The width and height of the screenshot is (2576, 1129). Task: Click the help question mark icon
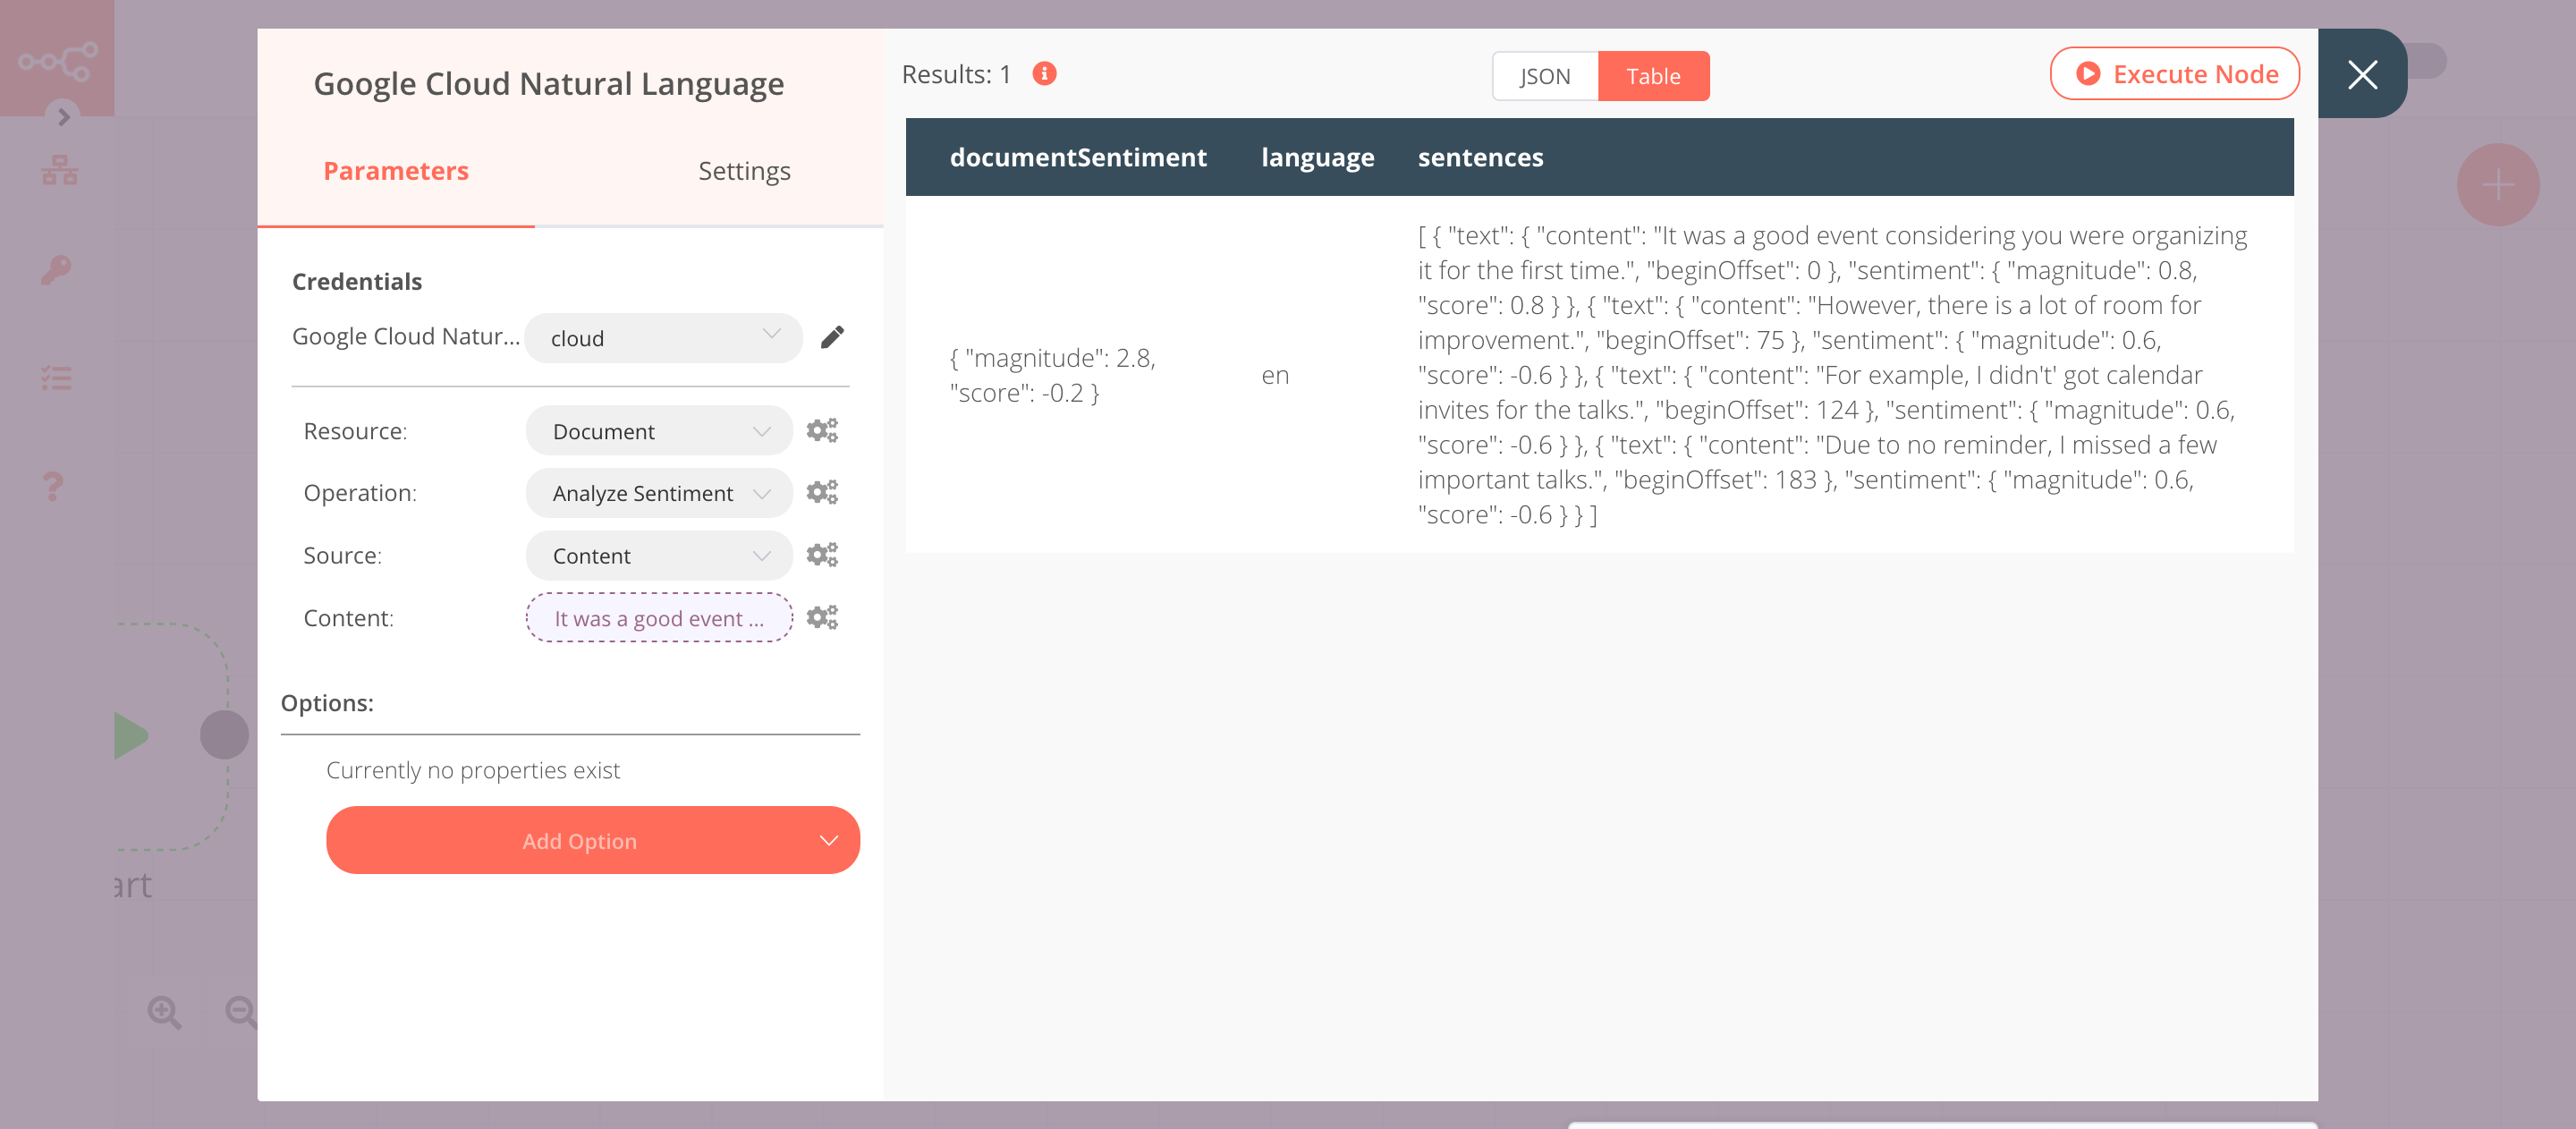point(53,486)
